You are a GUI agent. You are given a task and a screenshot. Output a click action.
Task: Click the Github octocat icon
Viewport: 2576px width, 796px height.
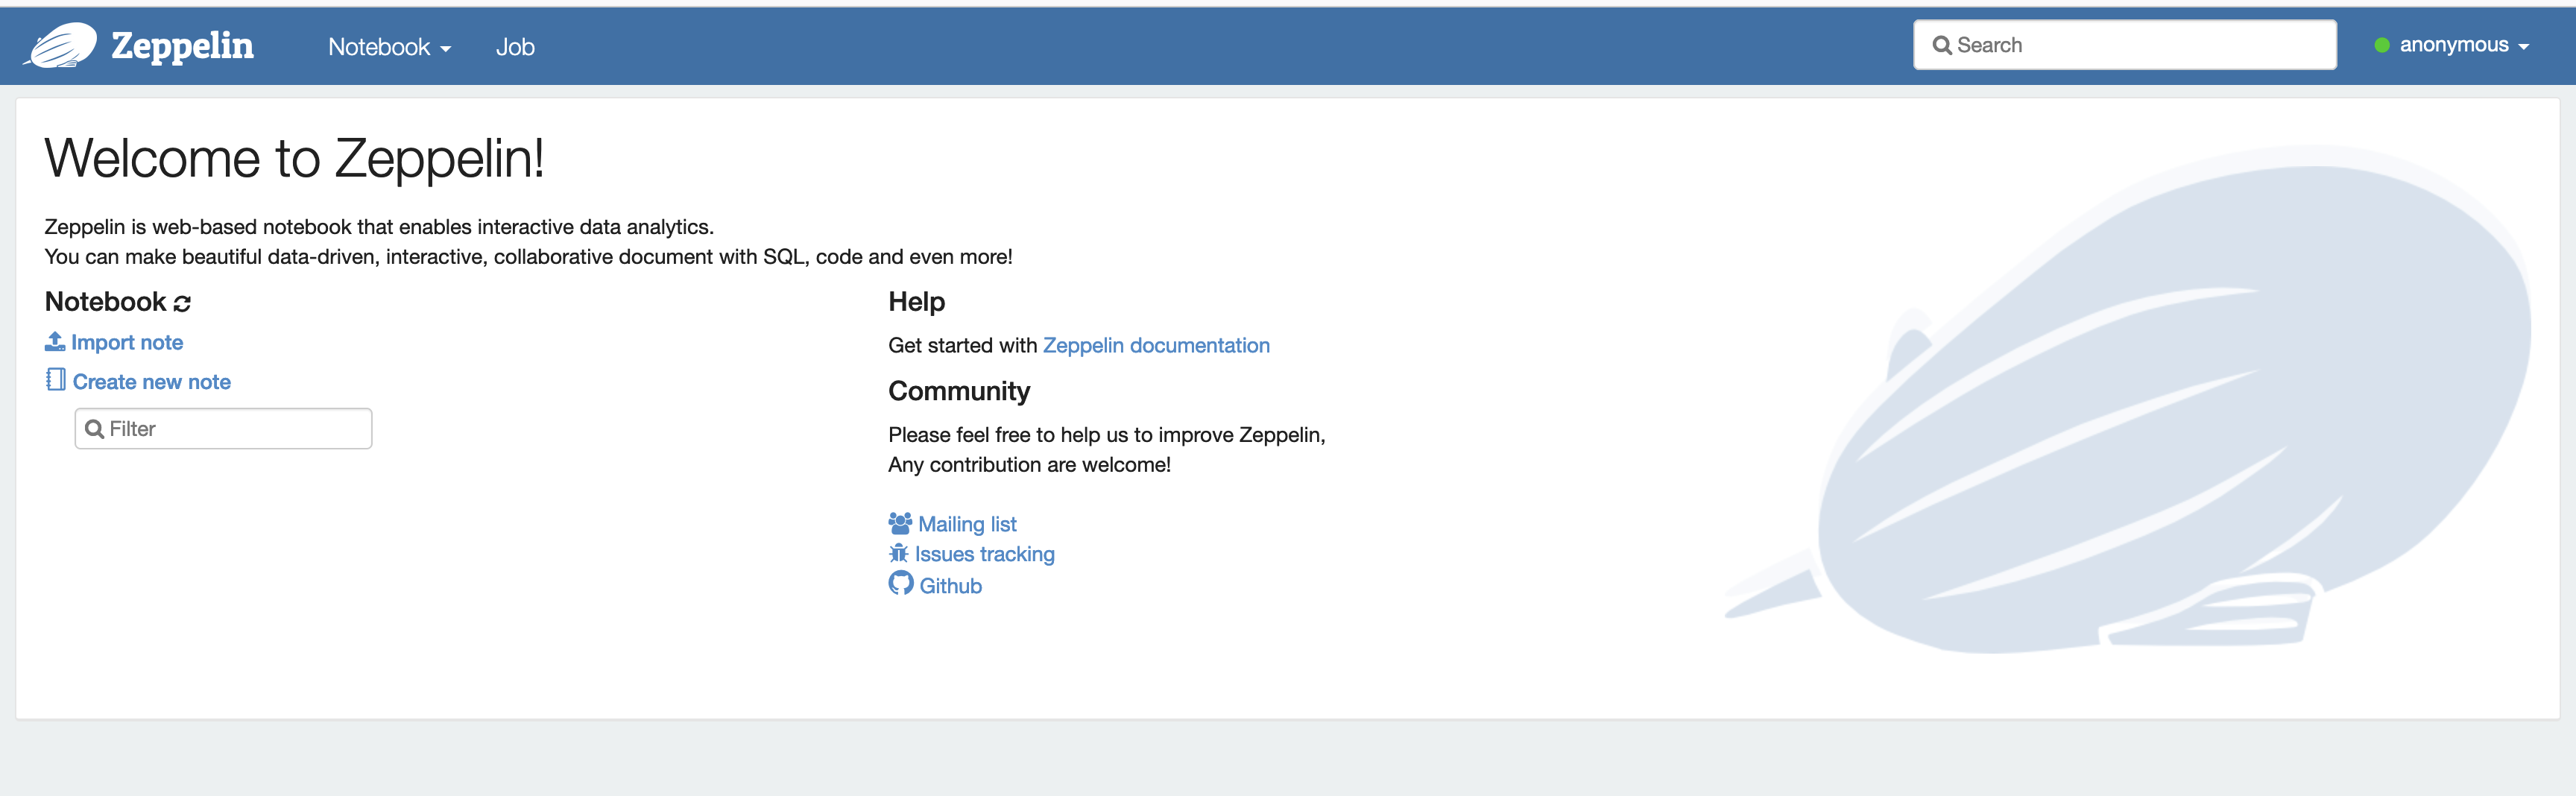[x=901, y=584]
